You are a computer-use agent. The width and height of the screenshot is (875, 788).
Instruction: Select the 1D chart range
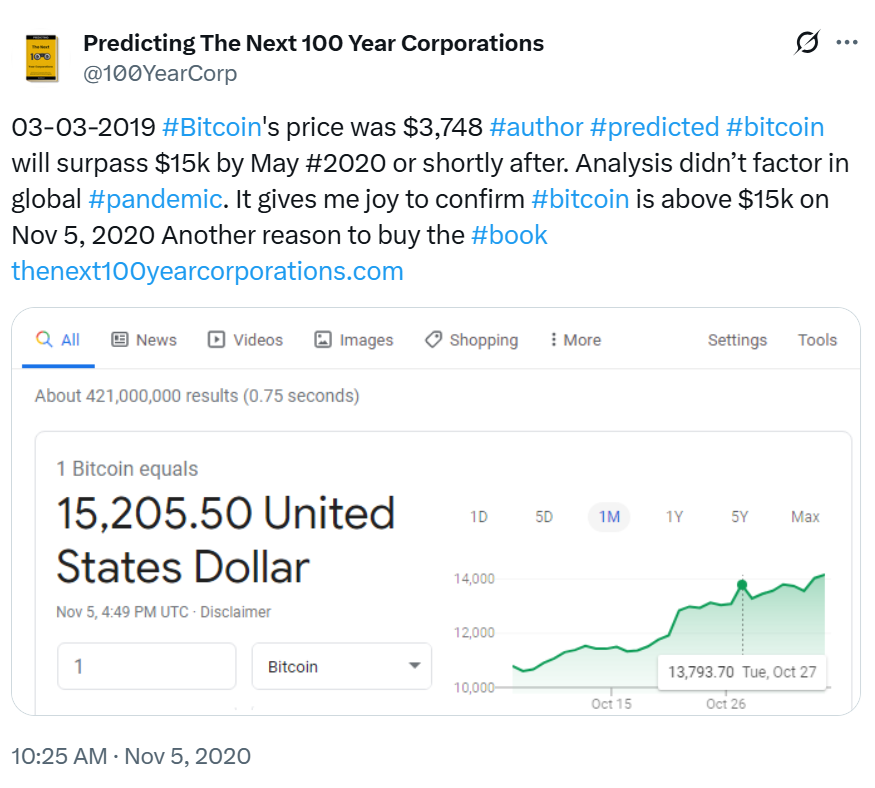click(479, 517)
